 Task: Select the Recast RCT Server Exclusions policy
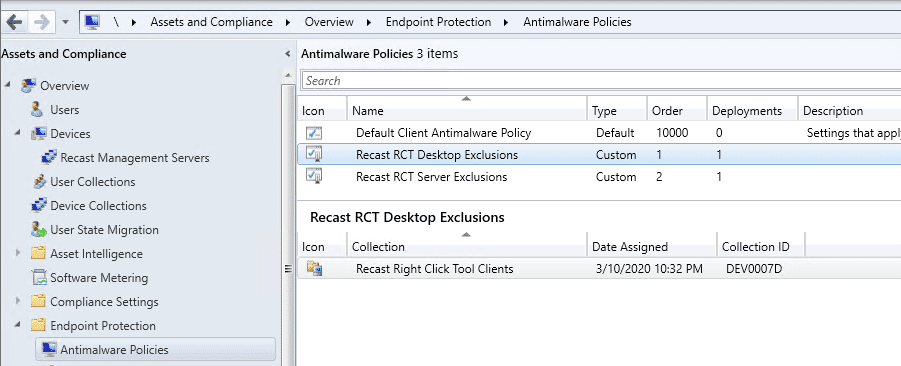click(599, 176)
